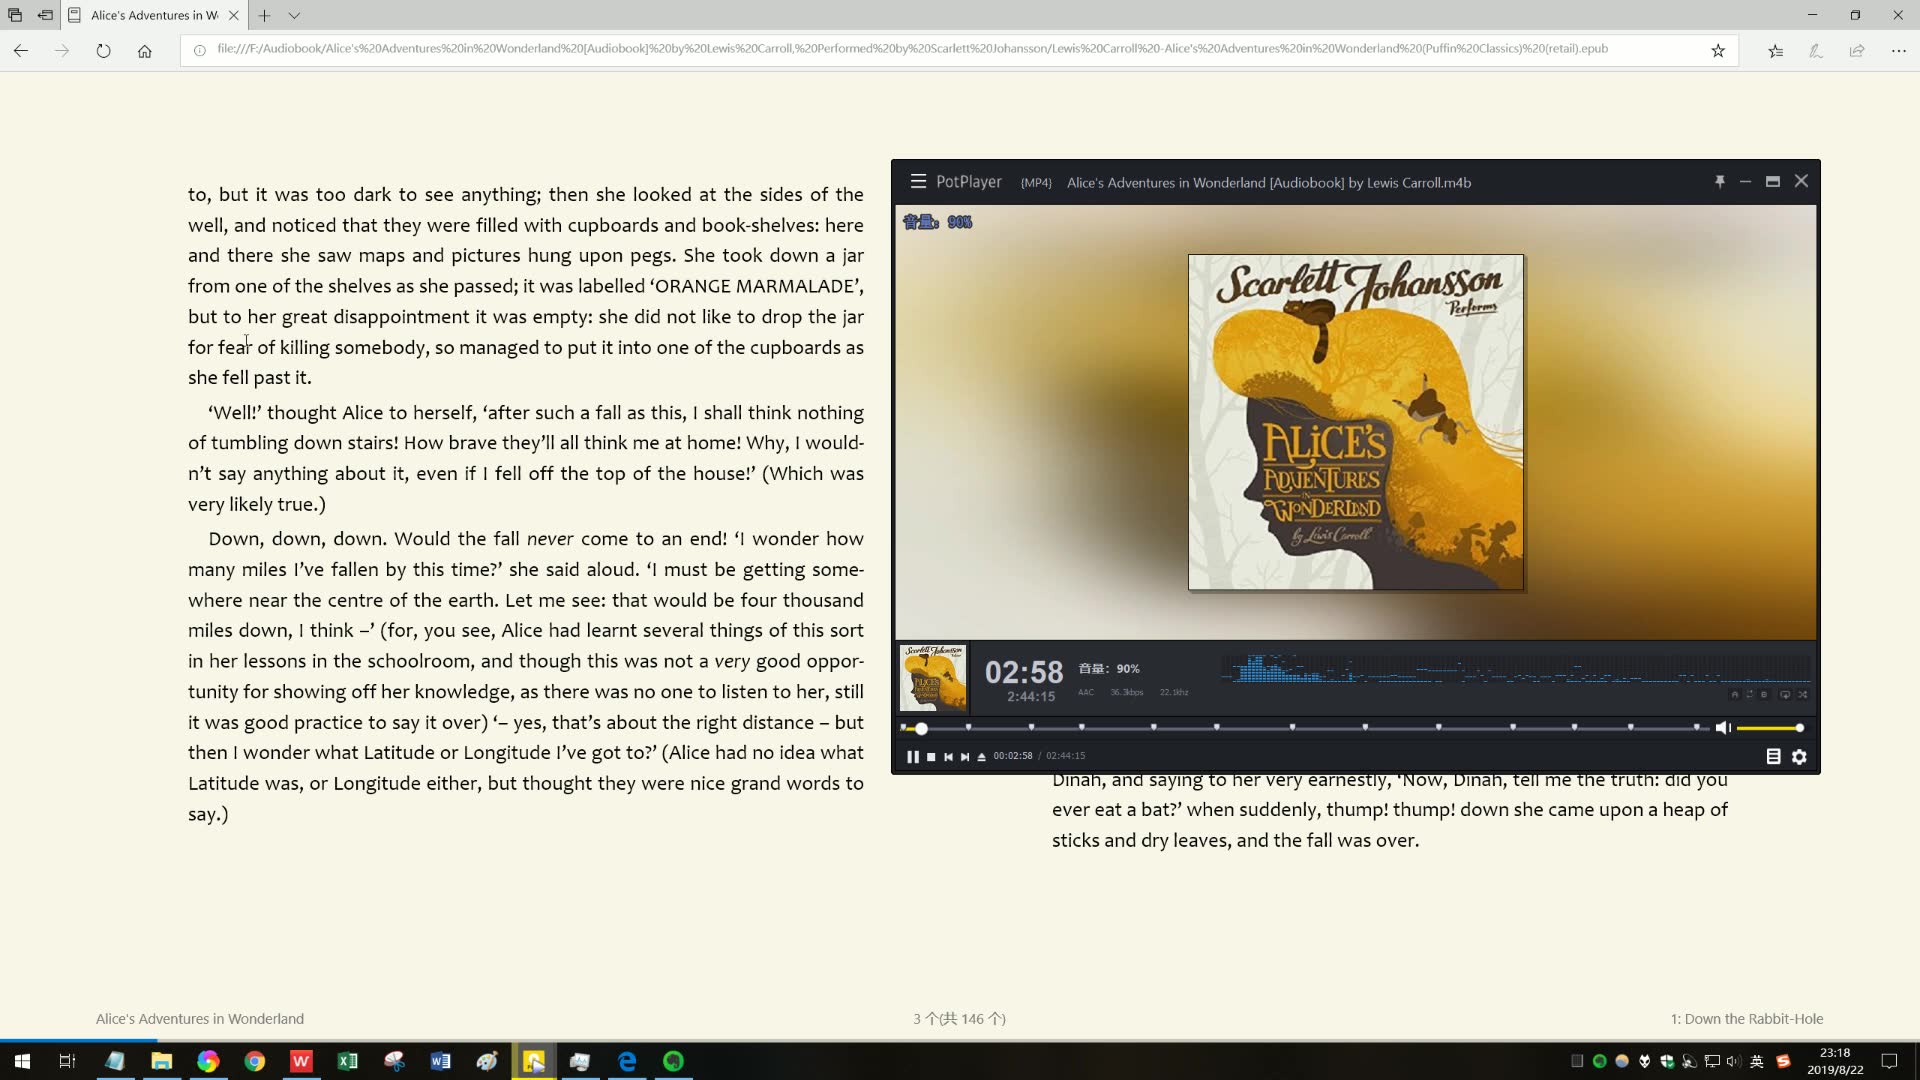Open Sogou input tray icon
This screenshot has height=1080, width=1920.
1783,1061
